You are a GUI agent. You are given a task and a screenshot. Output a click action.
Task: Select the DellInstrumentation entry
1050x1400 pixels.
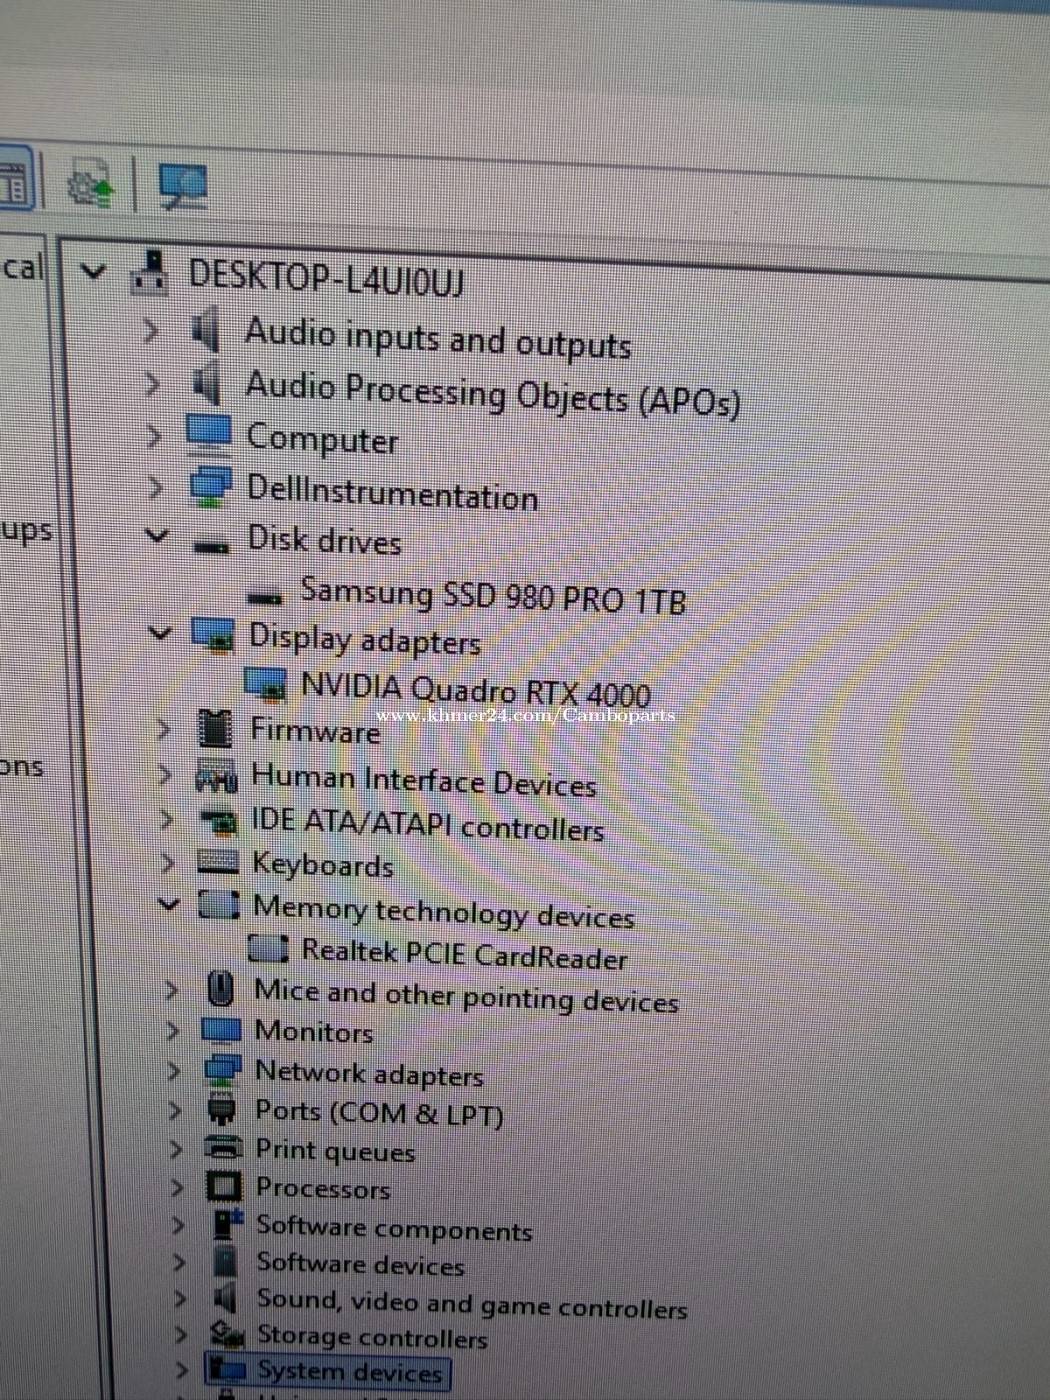click(x=392, y=493)
